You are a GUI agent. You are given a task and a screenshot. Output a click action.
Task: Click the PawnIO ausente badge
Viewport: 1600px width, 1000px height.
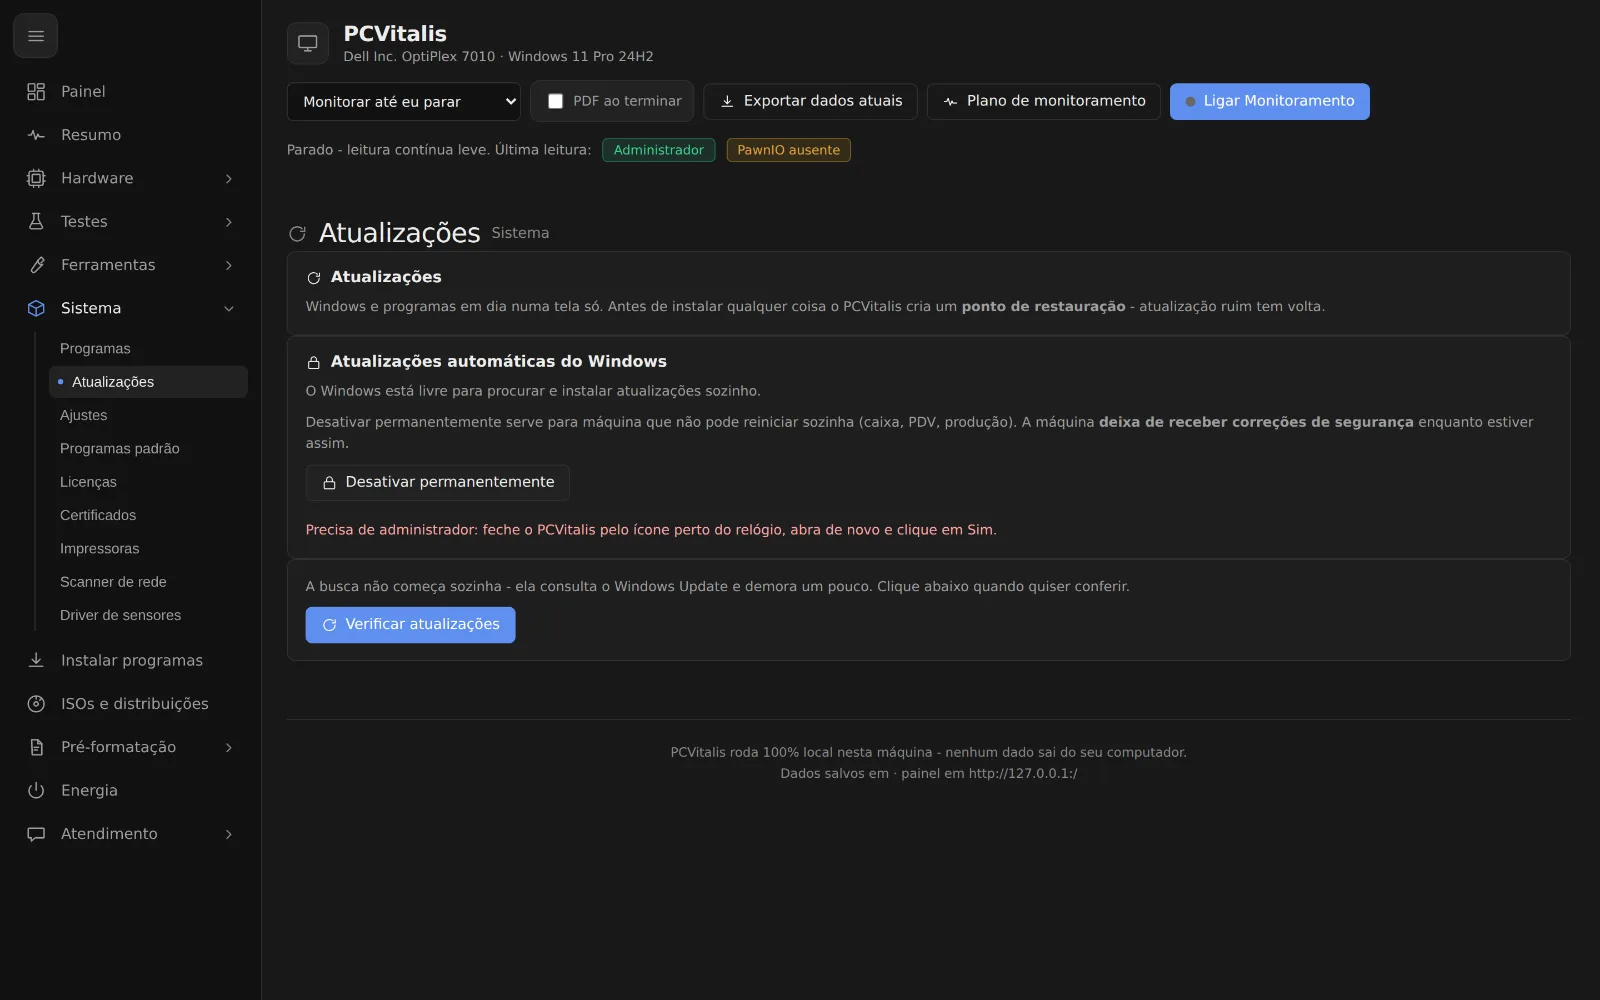[788, 150]
